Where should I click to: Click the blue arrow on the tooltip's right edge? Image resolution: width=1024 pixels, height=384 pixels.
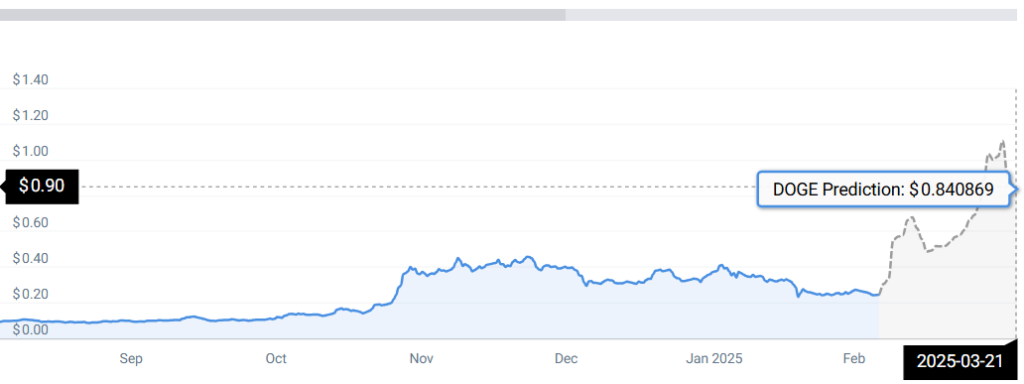[x=1014, y=190]
